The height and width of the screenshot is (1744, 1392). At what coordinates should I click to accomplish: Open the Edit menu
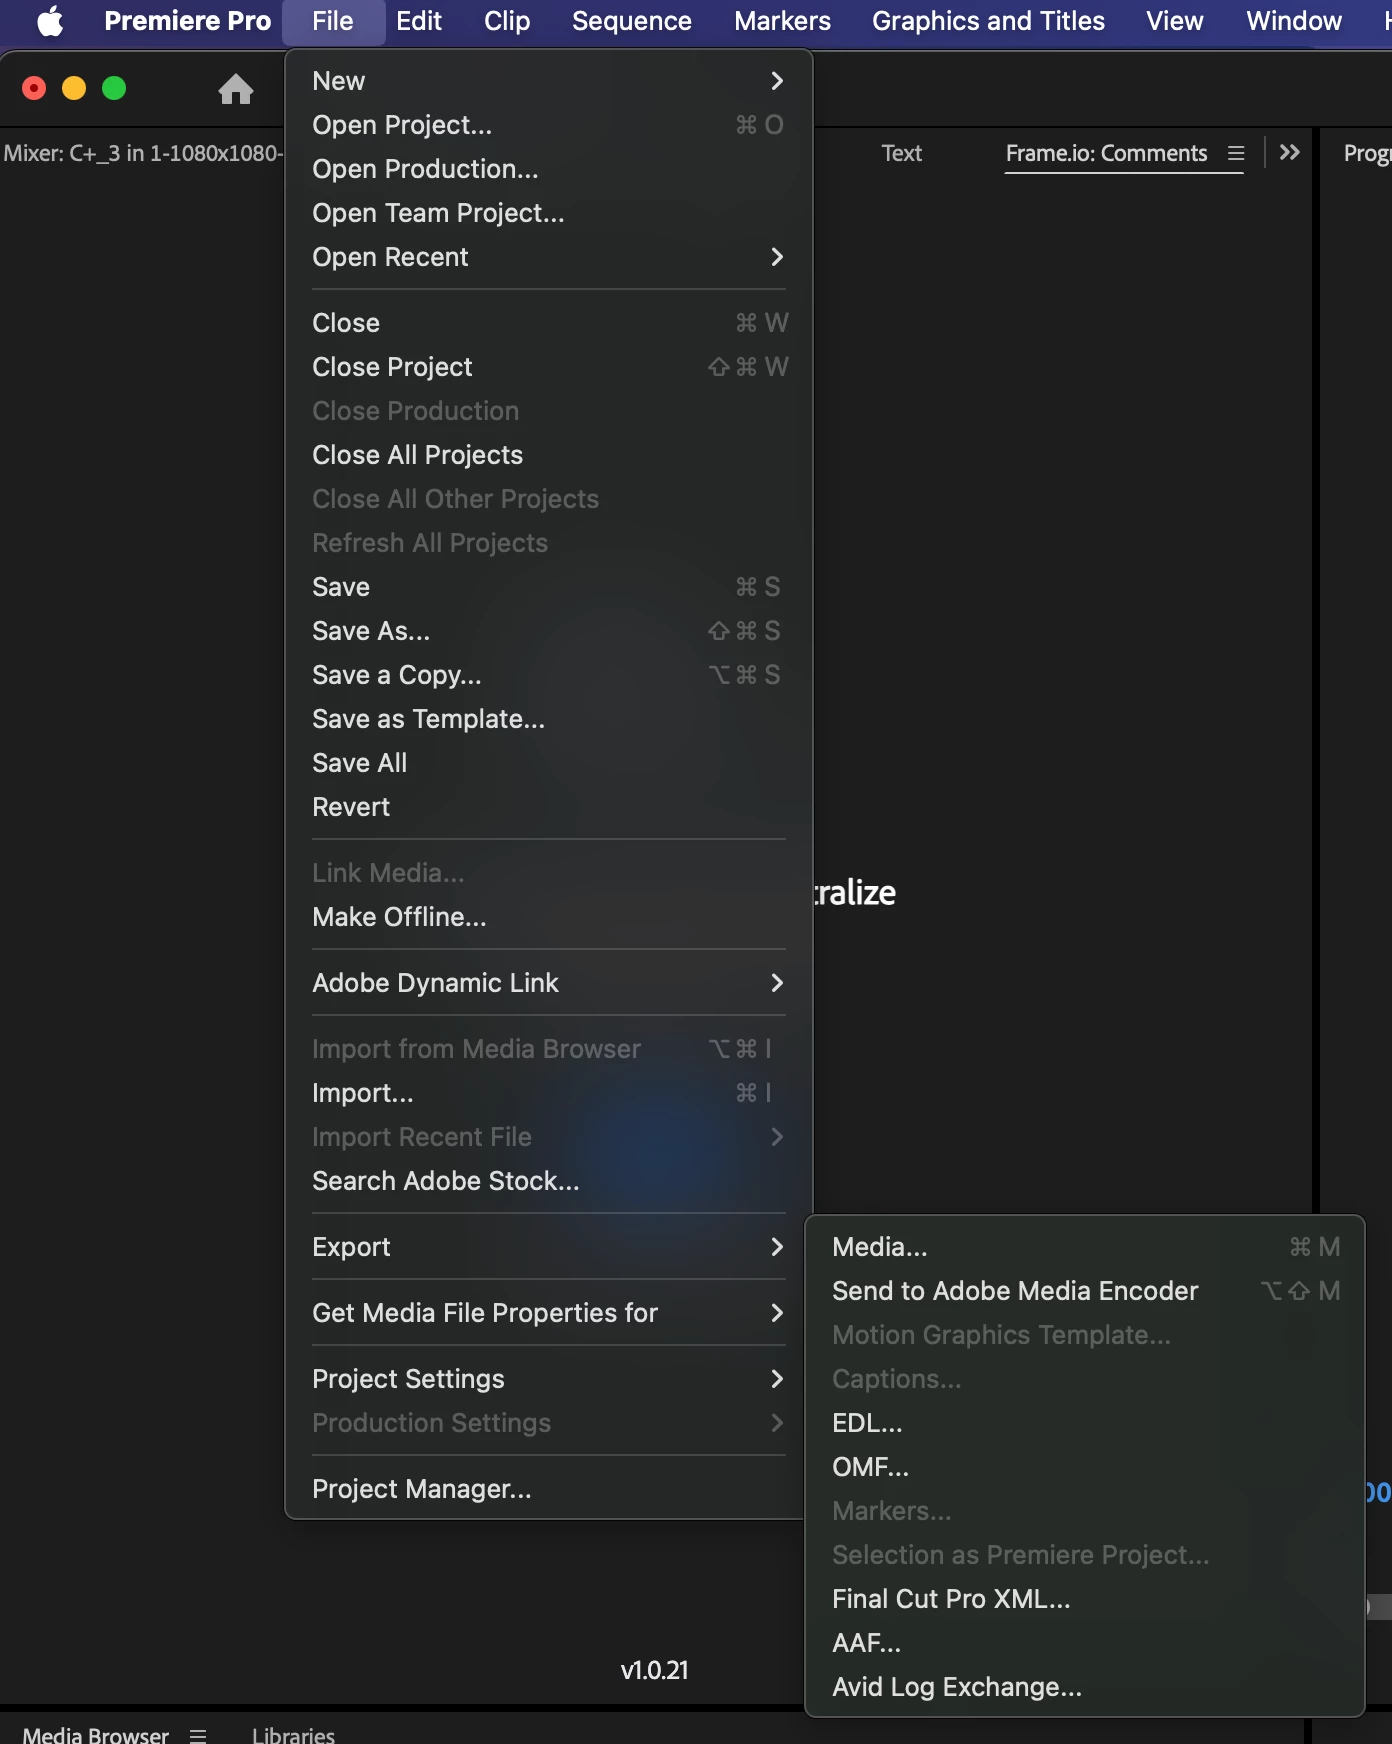(419, 21)
